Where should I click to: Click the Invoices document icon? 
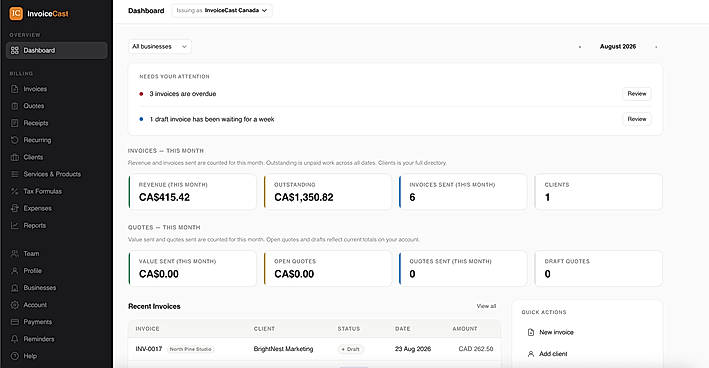pos(14,89)
